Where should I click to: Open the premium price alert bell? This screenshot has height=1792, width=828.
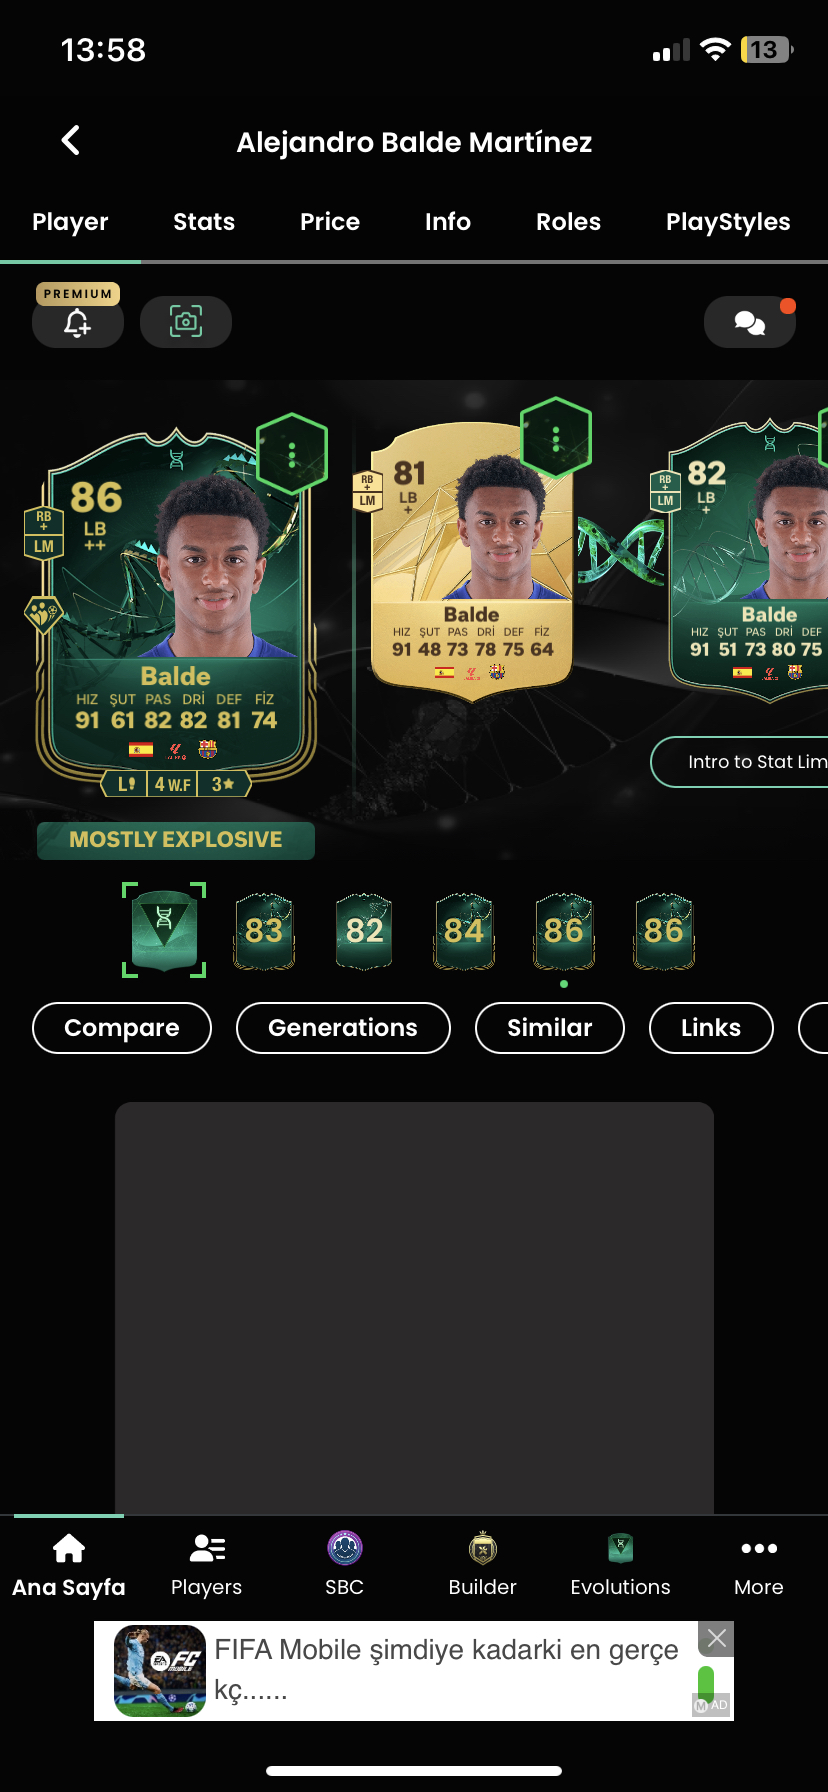coord(78,322)
